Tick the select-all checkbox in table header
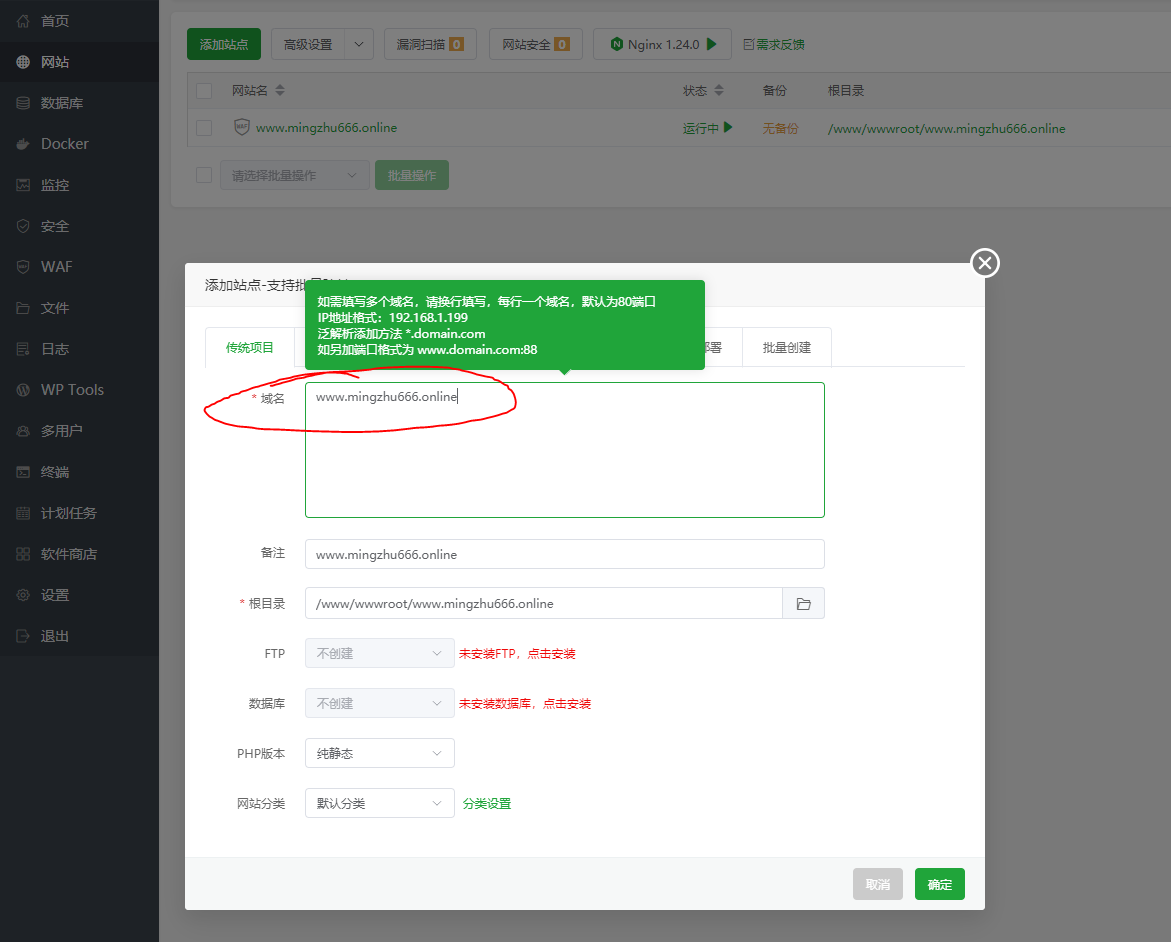 204,91
